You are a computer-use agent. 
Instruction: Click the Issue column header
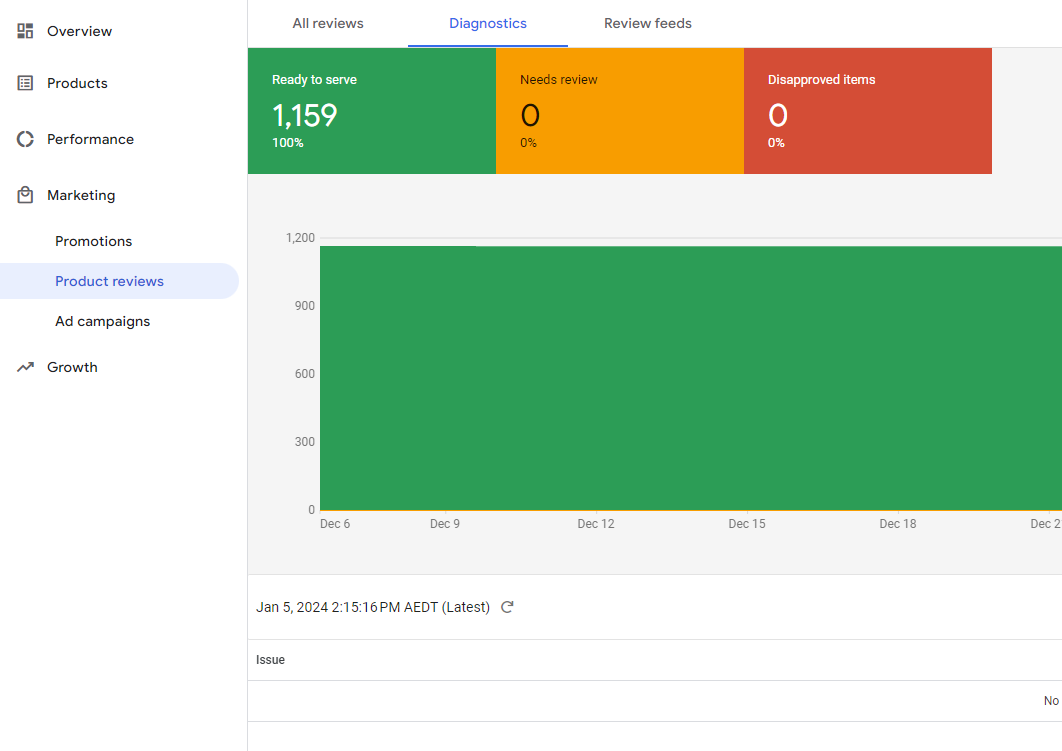click(x=270, y=660)
